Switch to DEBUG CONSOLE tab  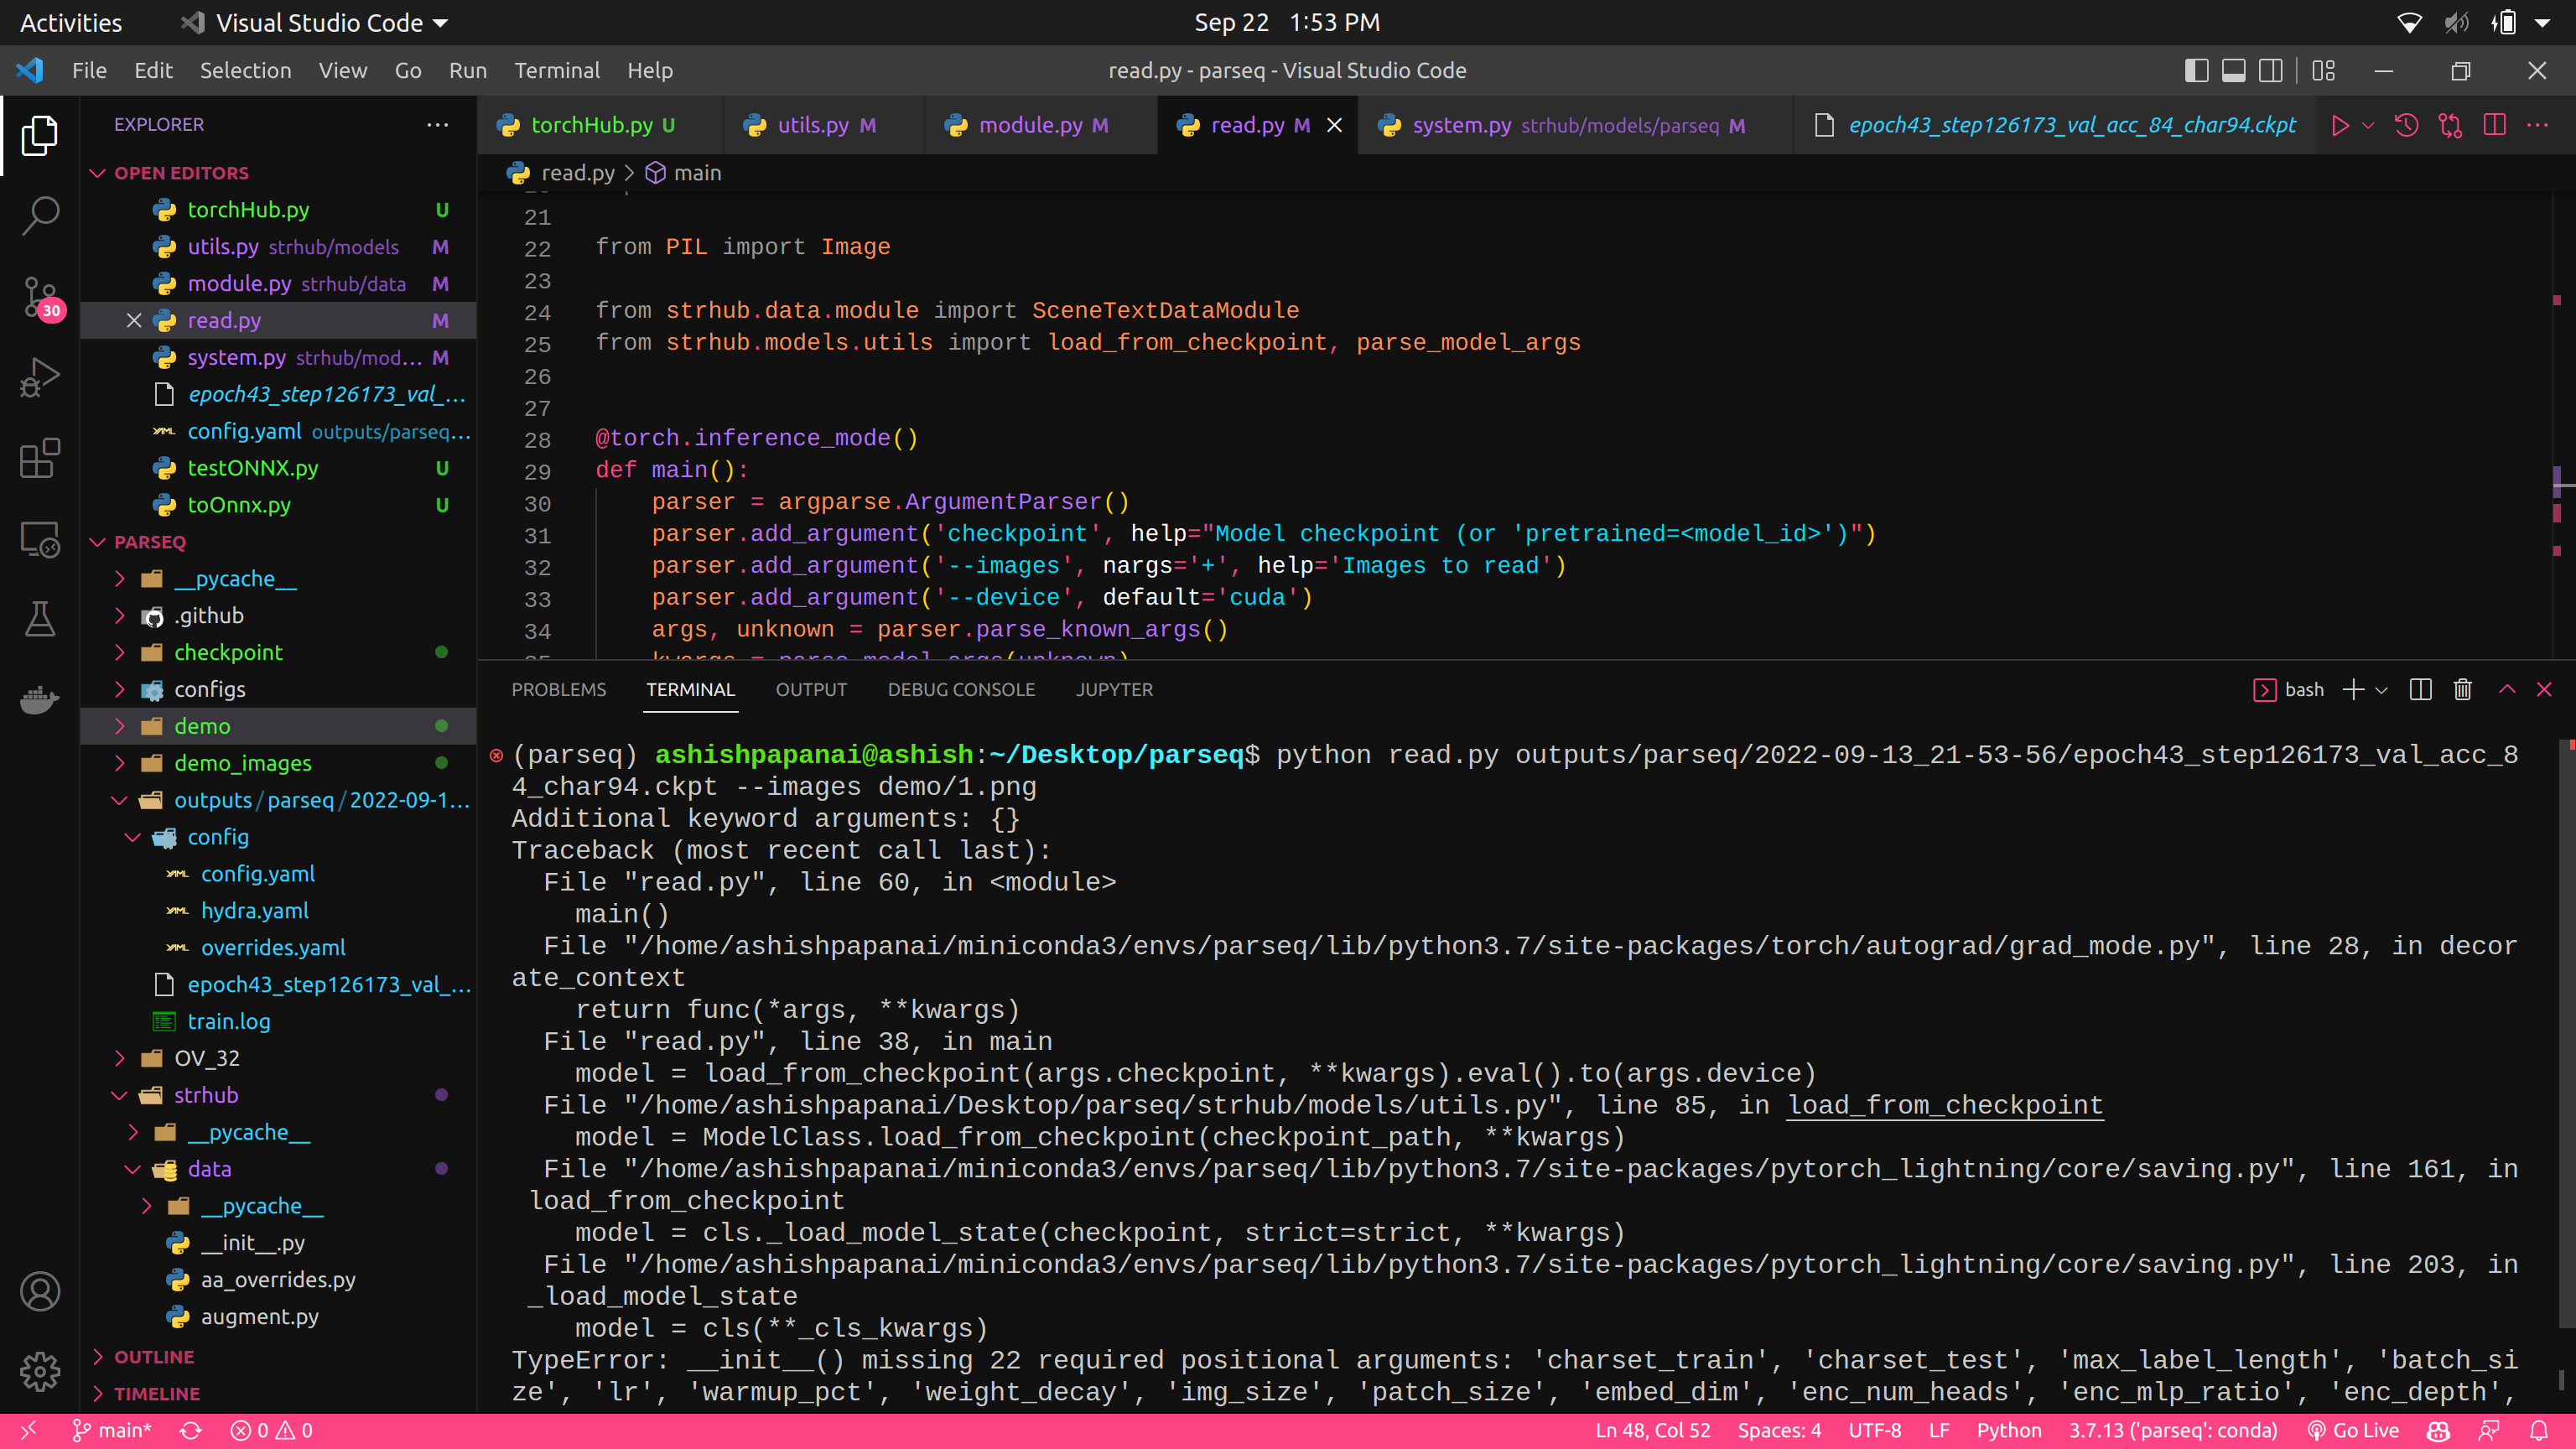(960, 690)
